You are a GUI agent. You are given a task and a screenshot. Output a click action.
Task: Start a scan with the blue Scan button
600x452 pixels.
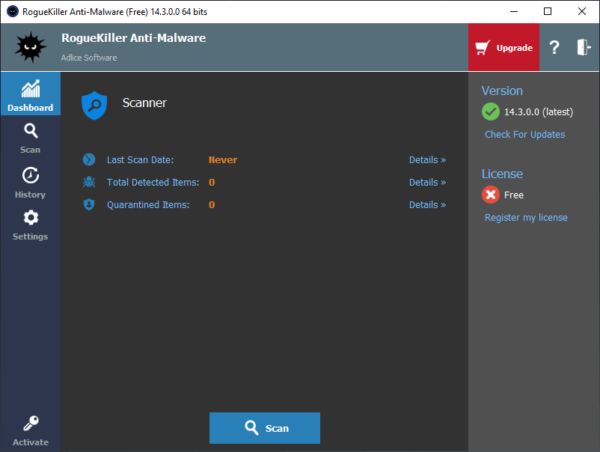[x=264, y=428]
